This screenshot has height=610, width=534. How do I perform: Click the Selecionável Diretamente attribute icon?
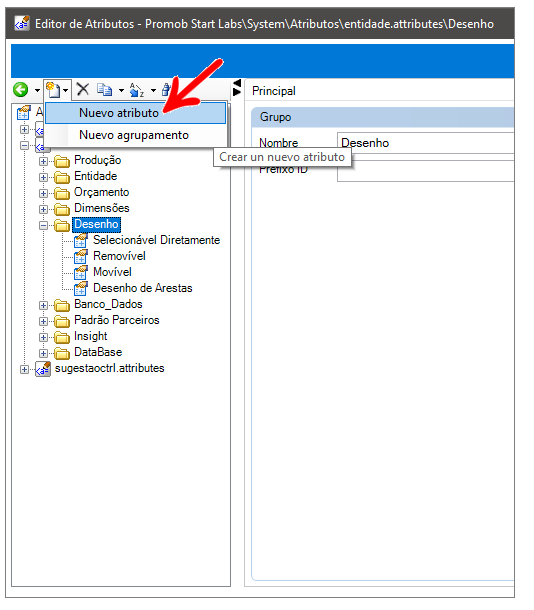(x=81, y=240)
